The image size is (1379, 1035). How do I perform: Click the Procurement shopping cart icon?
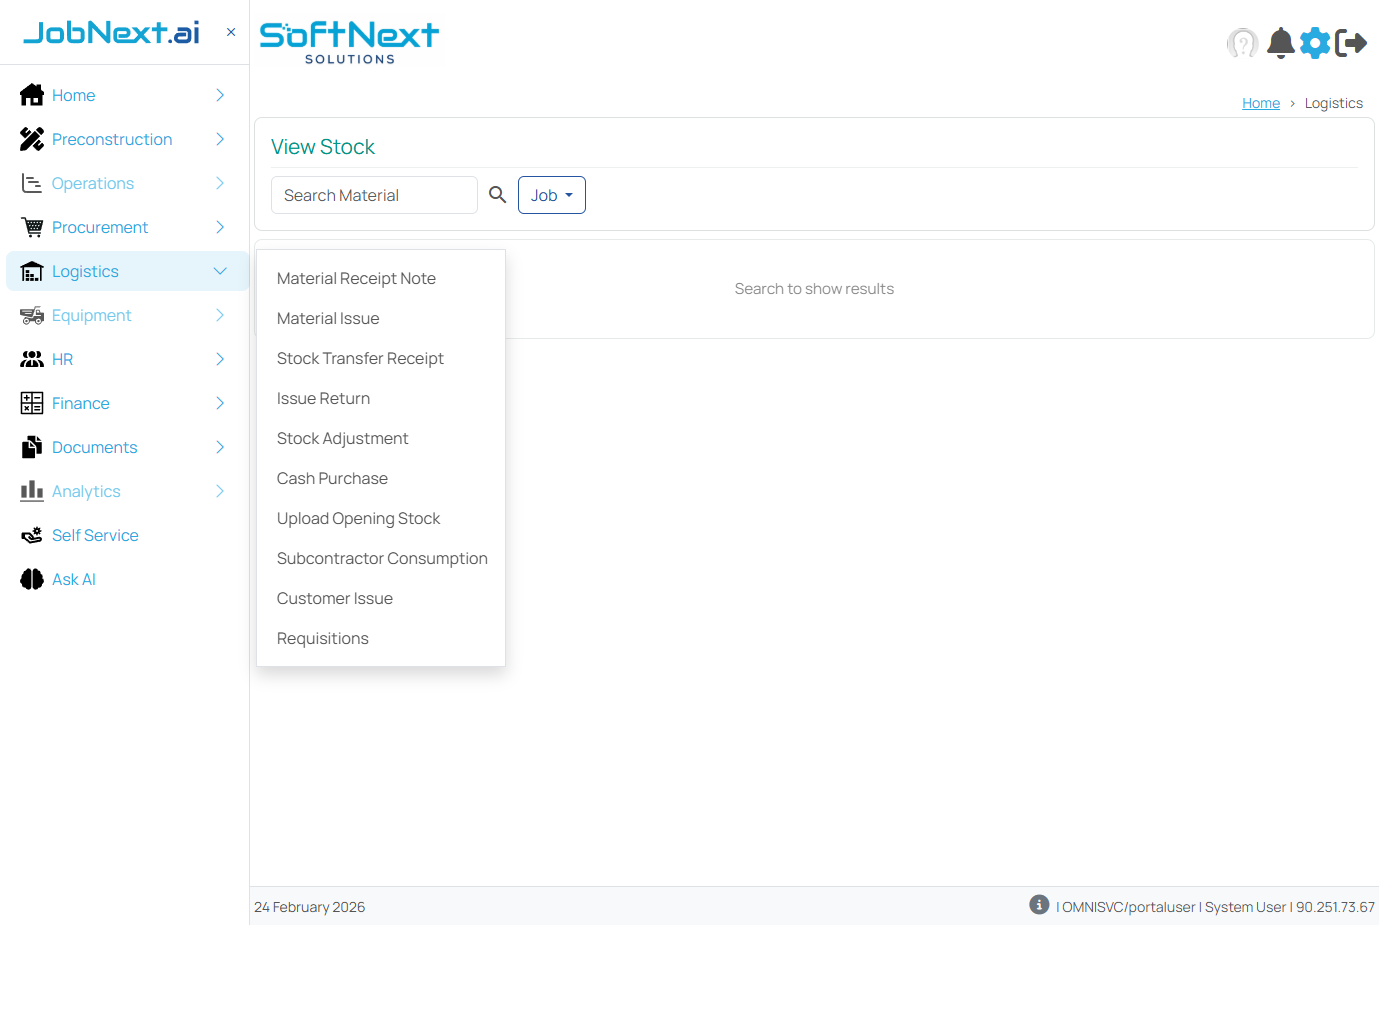coord(31,227)
